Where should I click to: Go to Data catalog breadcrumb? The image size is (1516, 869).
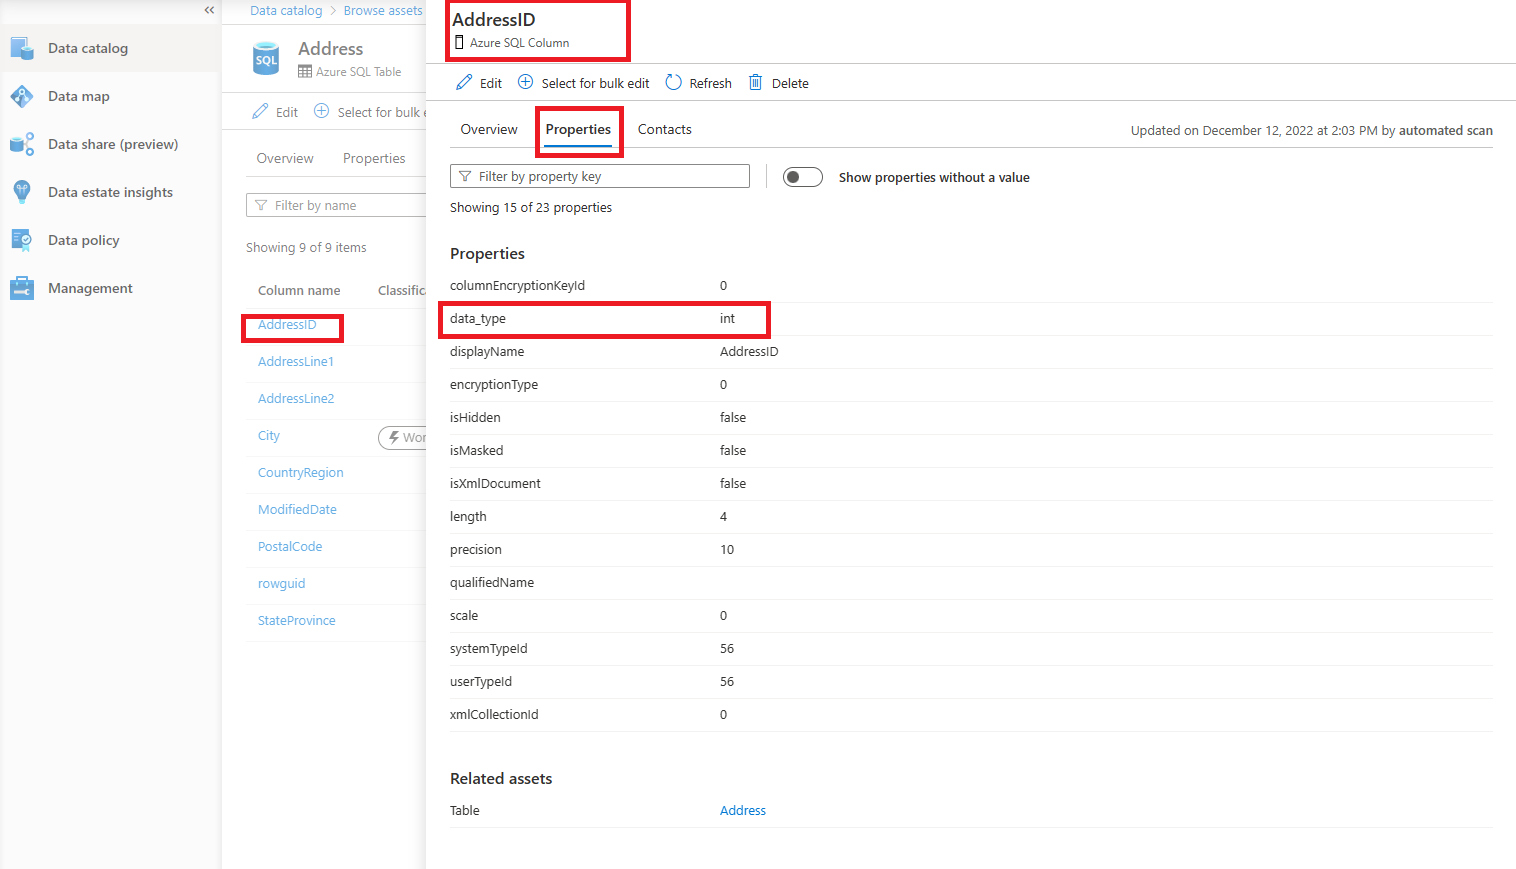pos(286,11)
